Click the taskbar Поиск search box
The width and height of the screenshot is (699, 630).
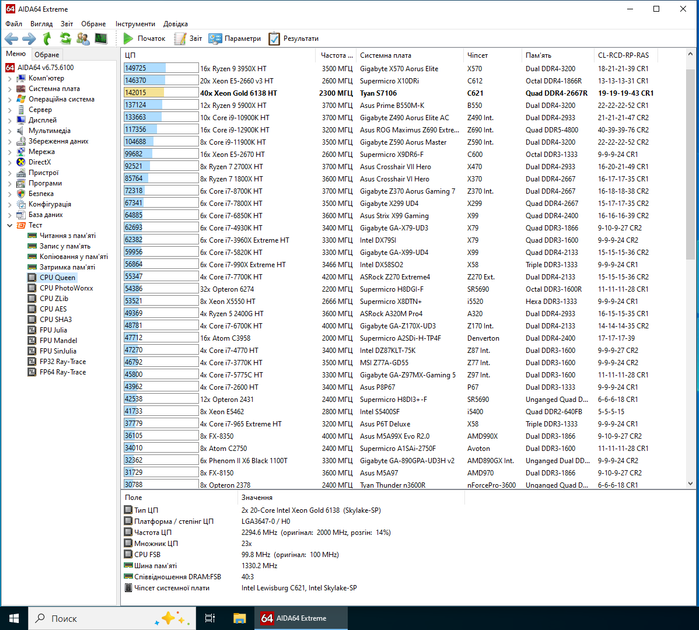click(112, 618)
